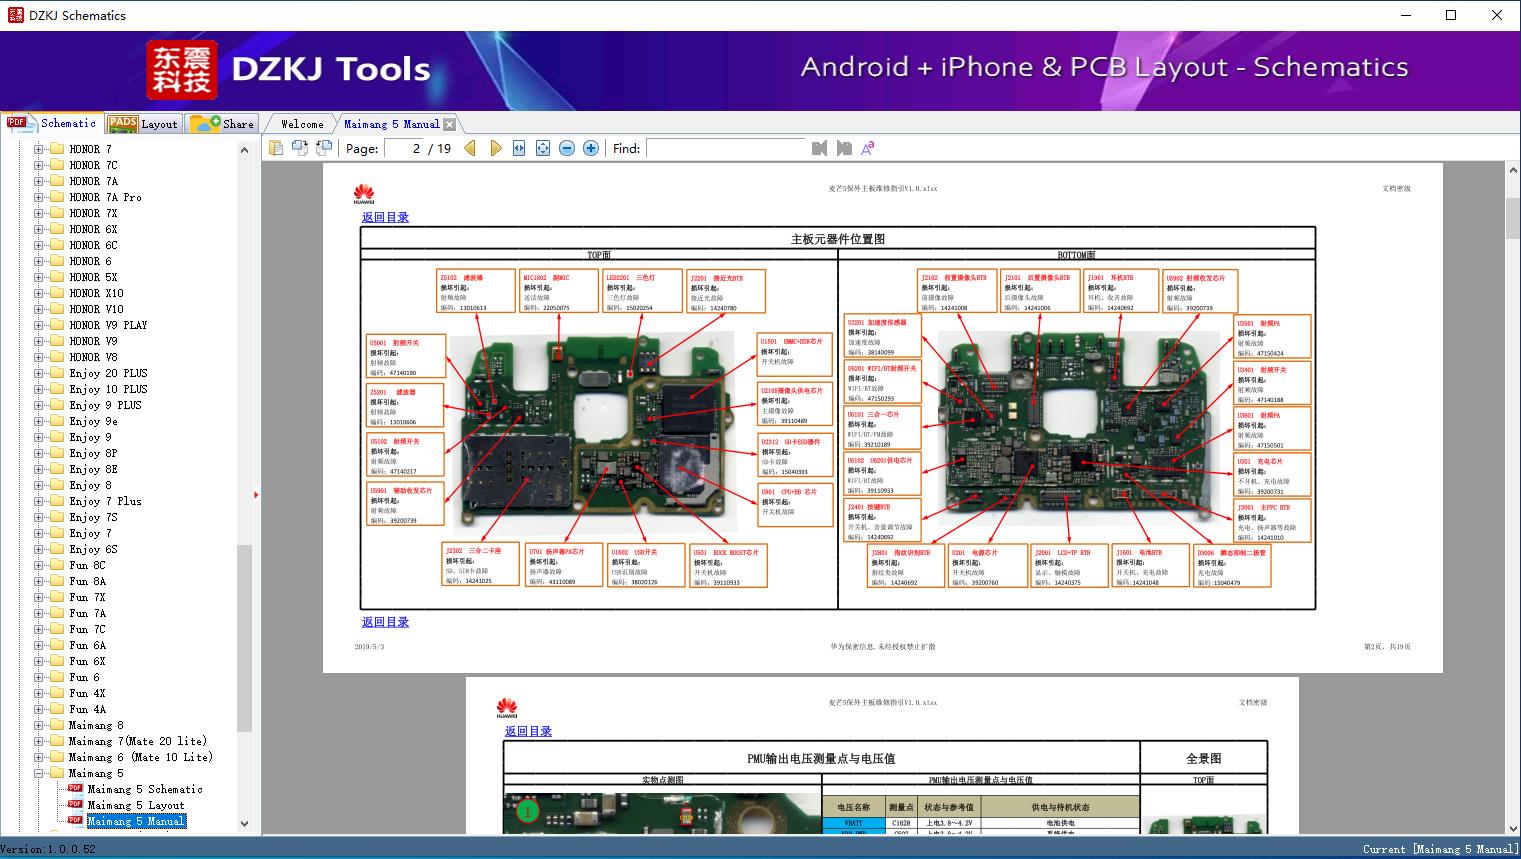Expand the Enjoy 10 PLUS tree node

[x=39, y=389]
